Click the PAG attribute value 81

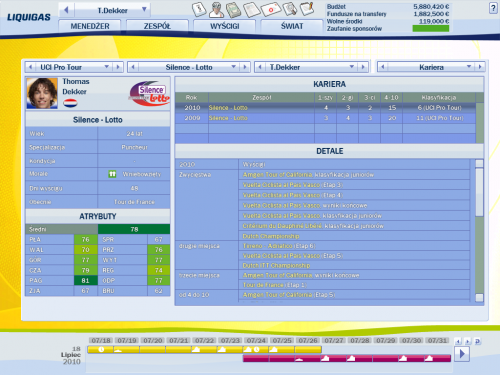[85, 281]
